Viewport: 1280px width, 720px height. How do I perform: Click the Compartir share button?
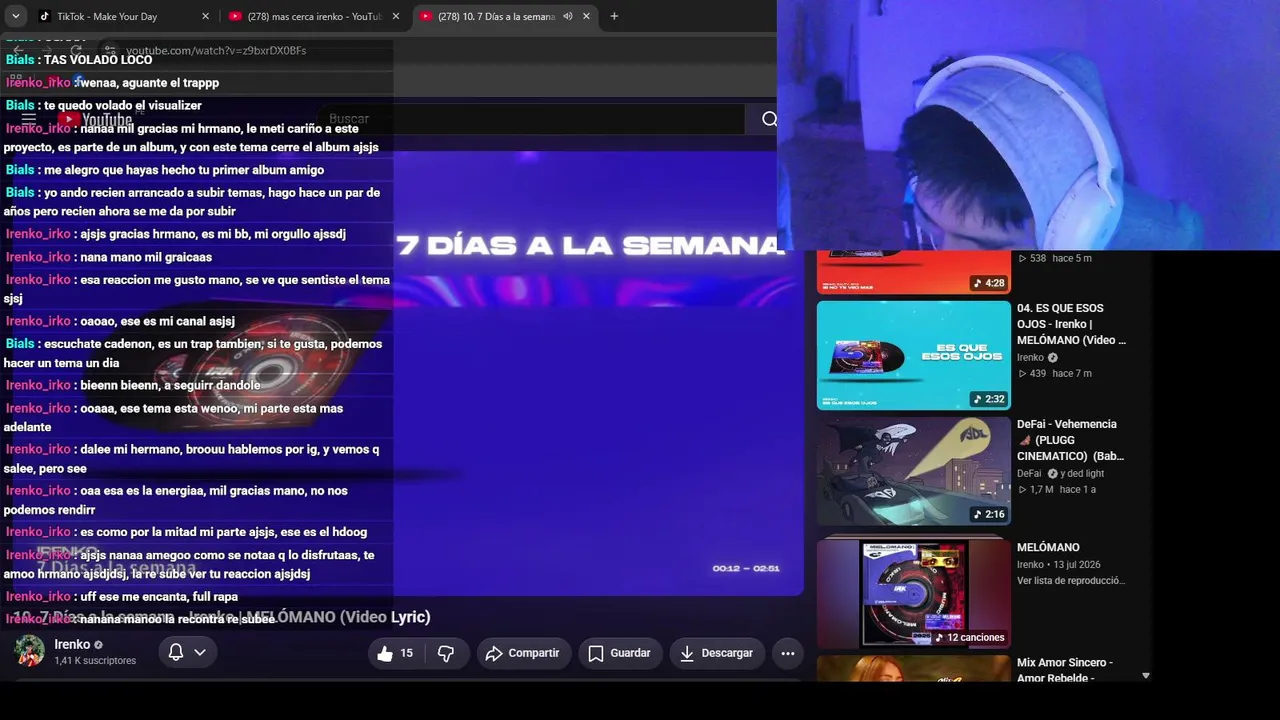click(x=522, y=653)
